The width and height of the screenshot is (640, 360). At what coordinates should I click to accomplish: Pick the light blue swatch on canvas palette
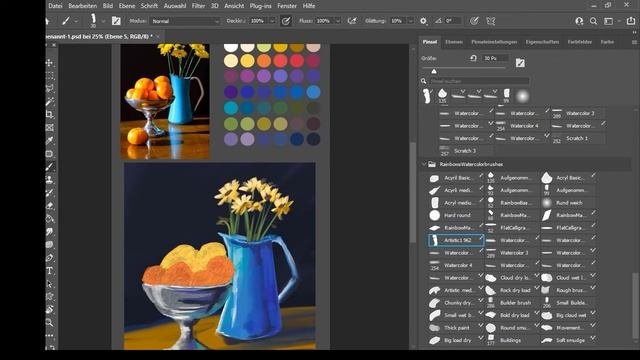(x=313, y=92)
